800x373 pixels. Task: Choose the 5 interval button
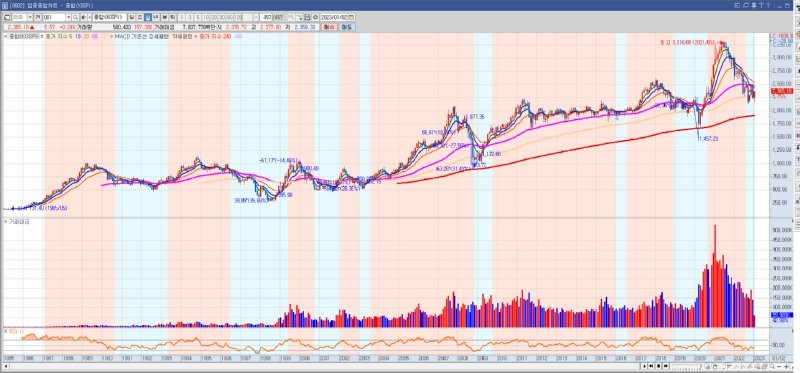pos(198,17)
